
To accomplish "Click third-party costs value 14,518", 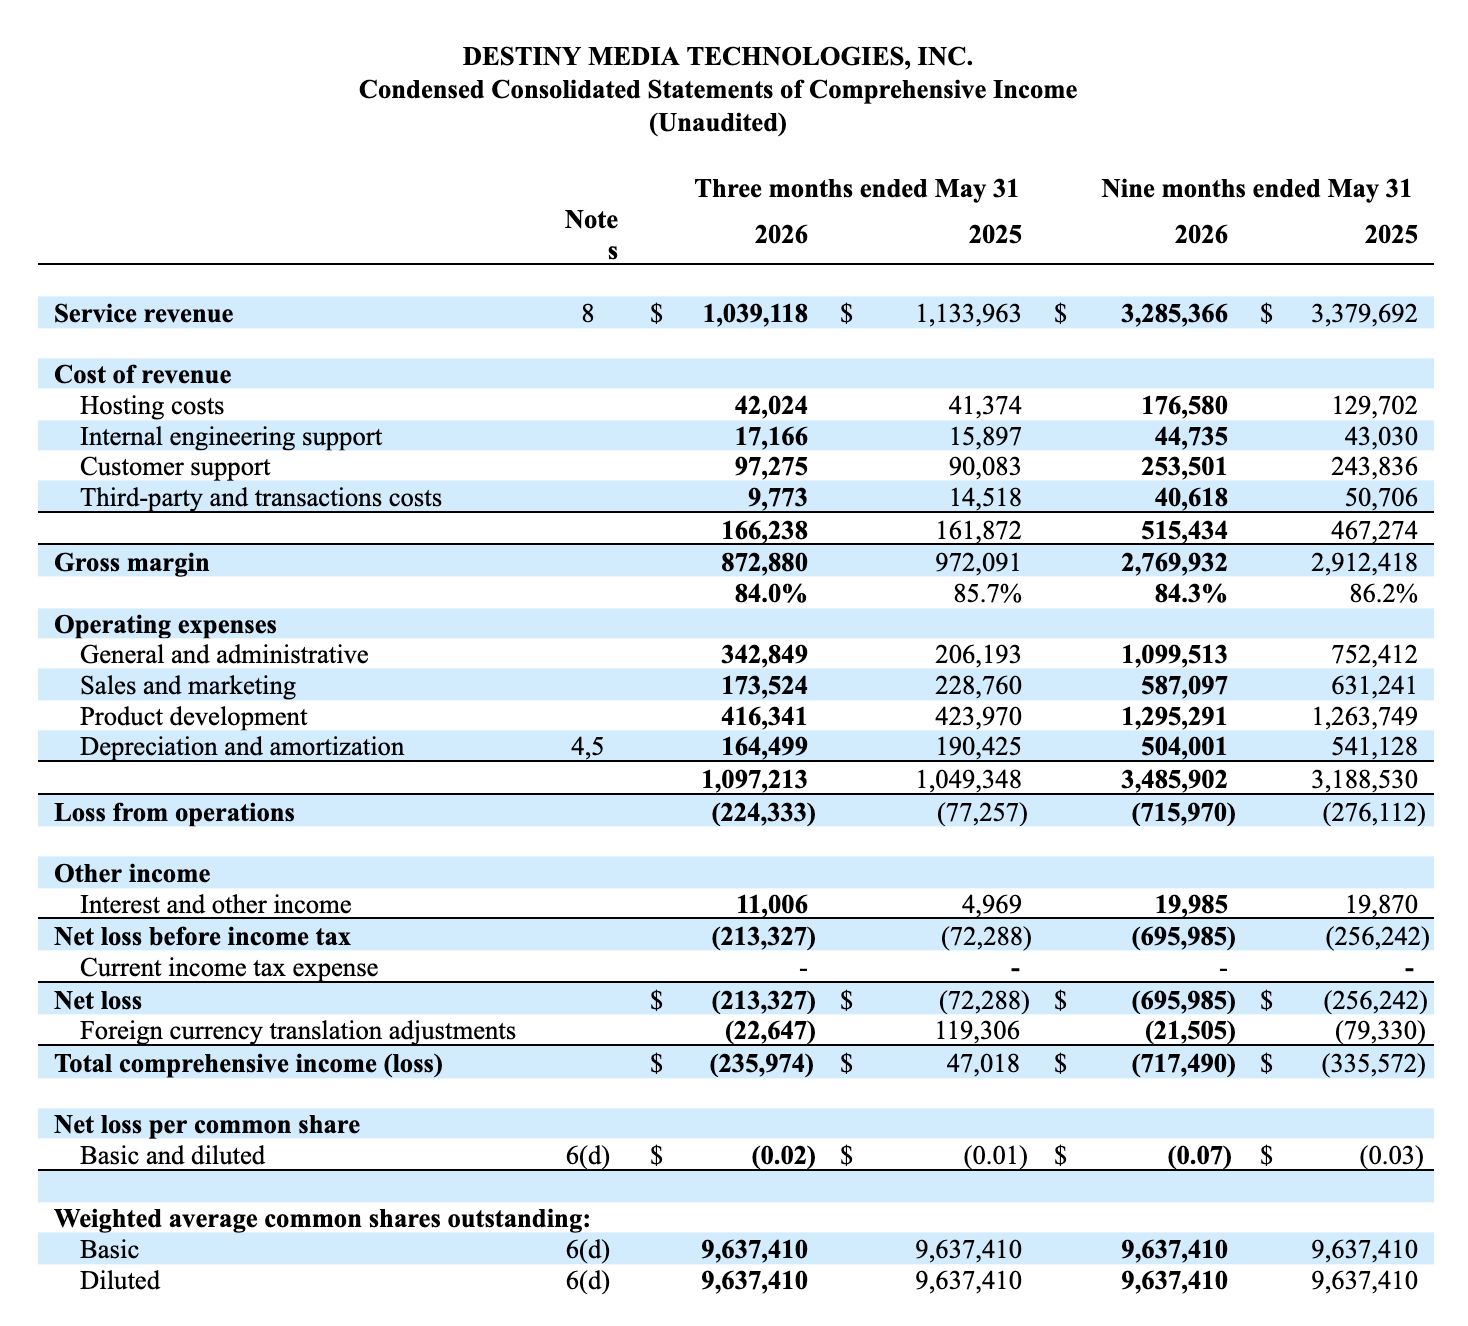I will (987, 499).
